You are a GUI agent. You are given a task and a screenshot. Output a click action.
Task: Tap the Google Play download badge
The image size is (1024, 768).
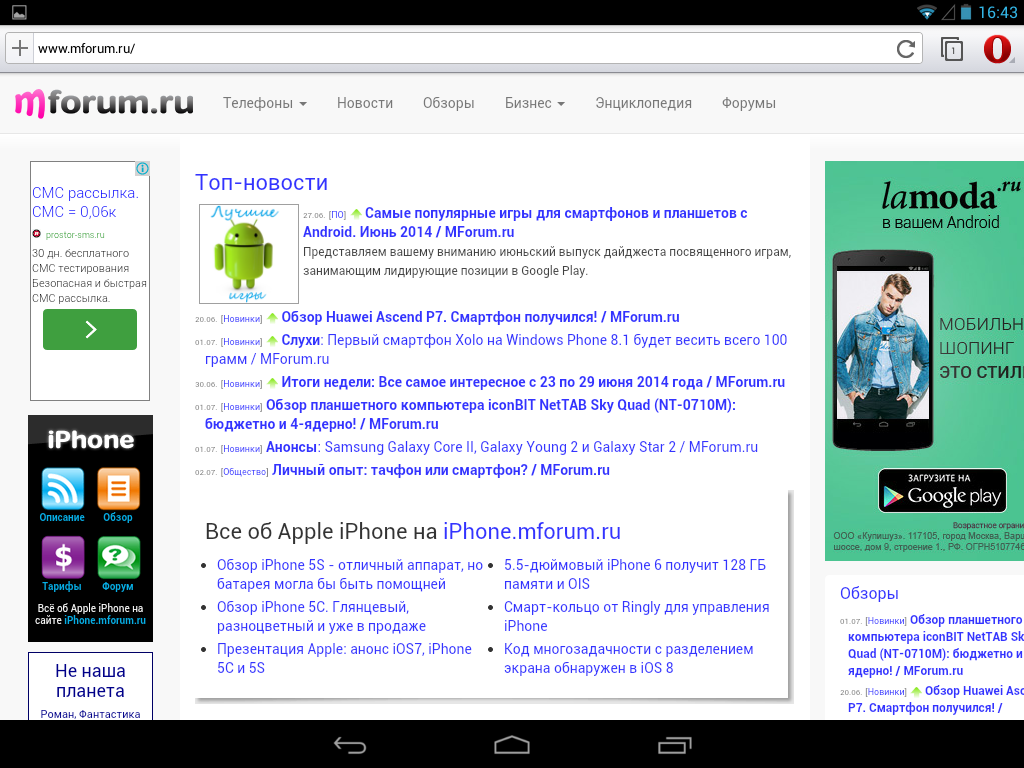(942, 490)
